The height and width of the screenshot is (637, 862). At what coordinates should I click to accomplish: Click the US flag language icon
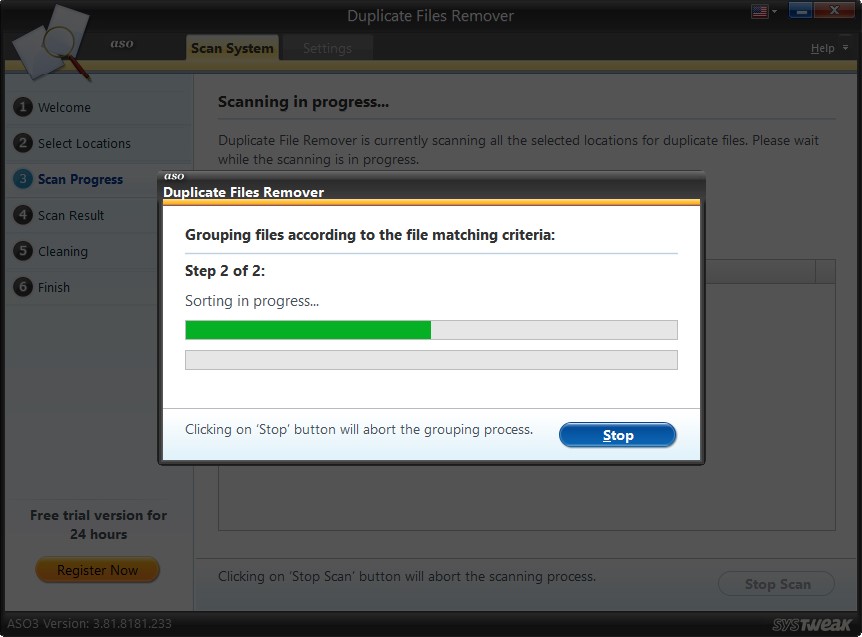coord(758,10)
